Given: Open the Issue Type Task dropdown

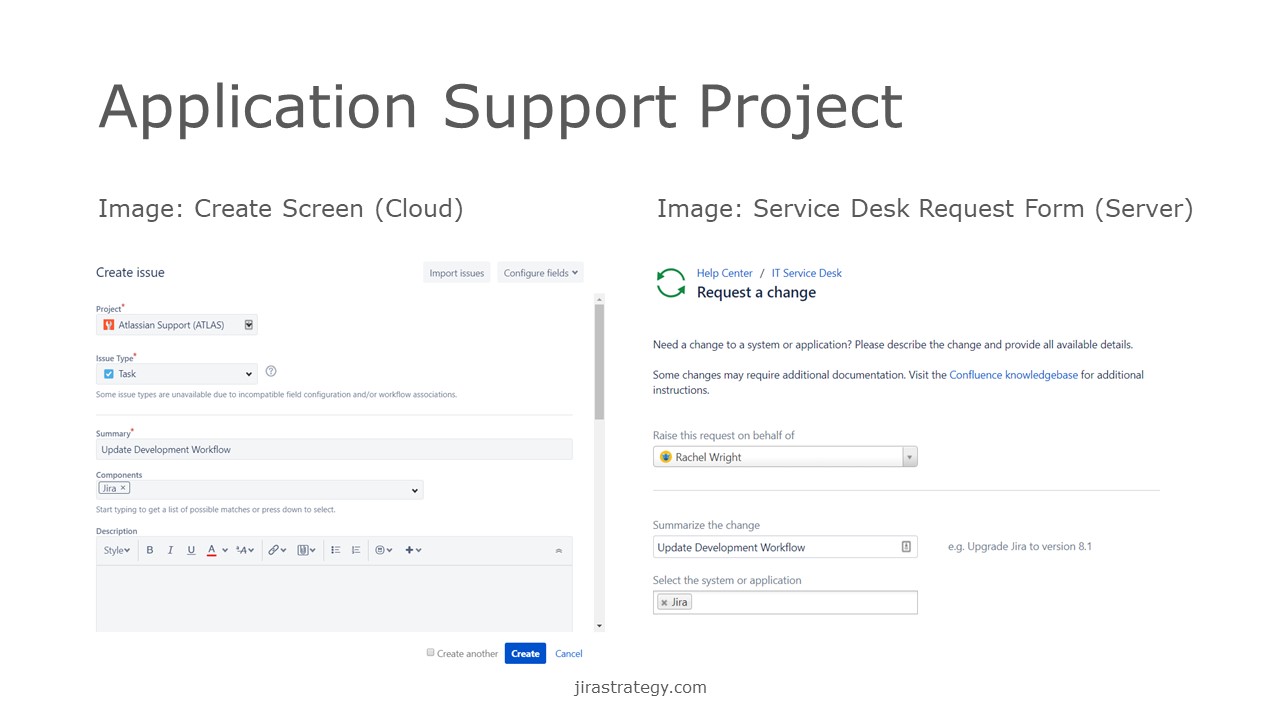Looking at the screenshot, I should click(x=177, y=374).
